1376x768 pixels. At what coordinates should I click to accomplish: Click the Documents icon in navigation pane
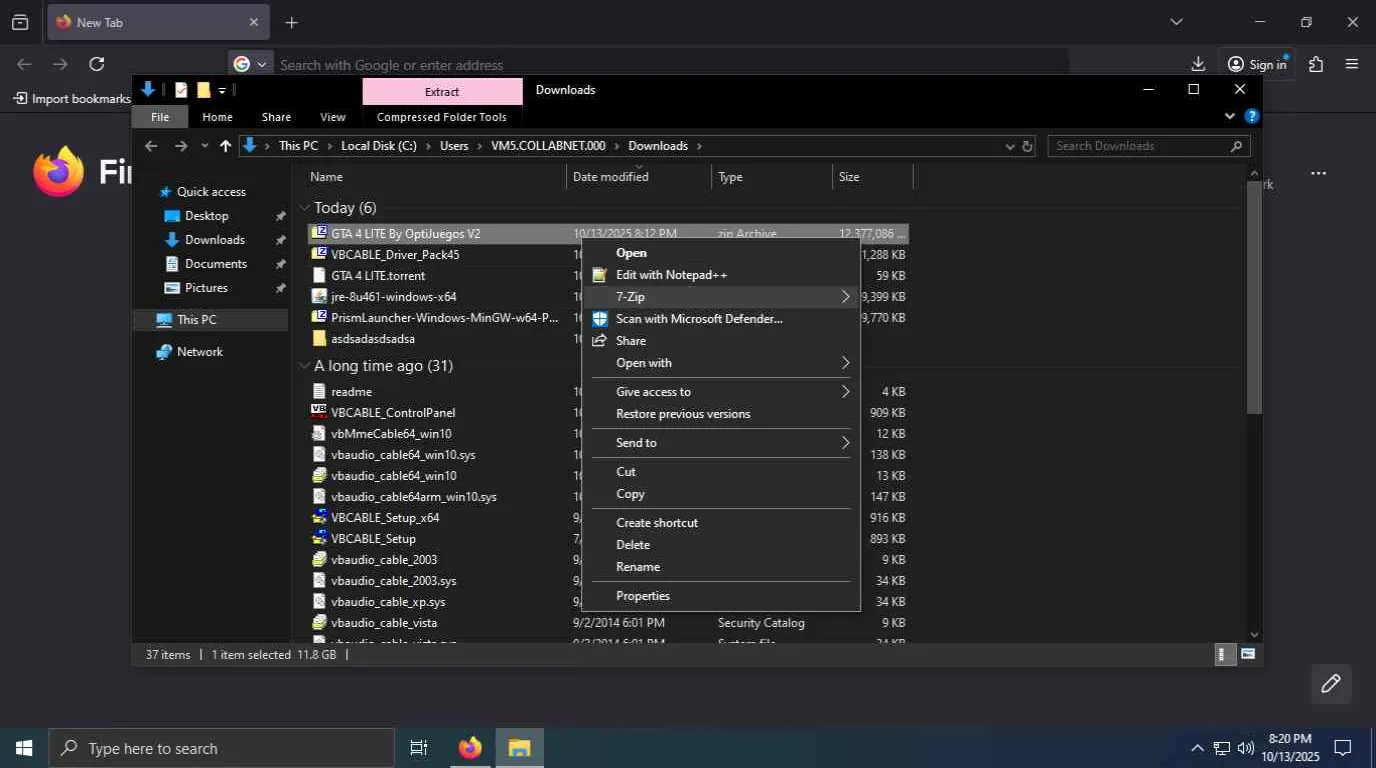[172, 264]
